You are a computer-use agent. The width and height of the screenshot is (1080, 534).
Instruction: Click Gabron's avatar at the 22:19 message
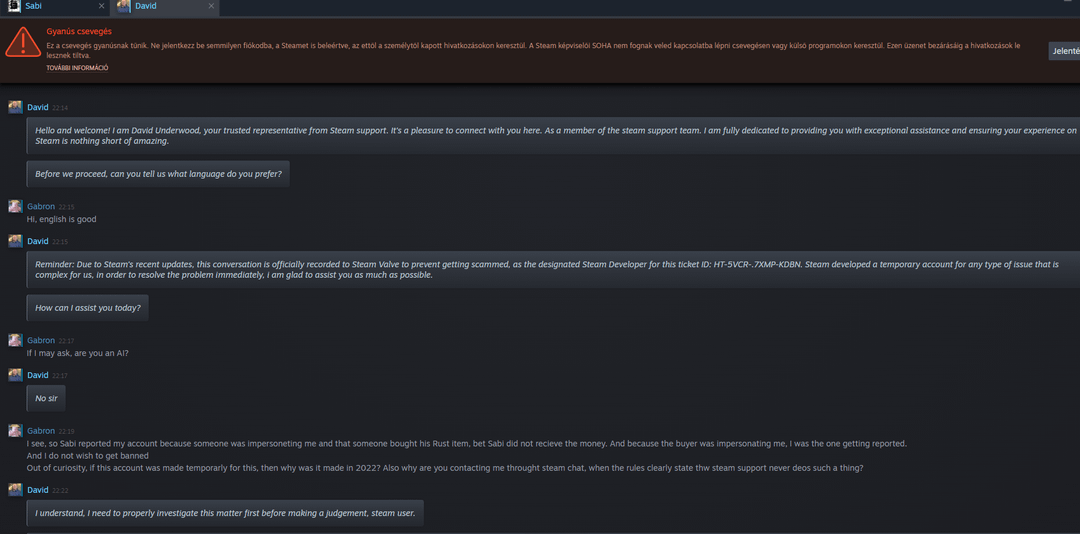tap(15, 431)
